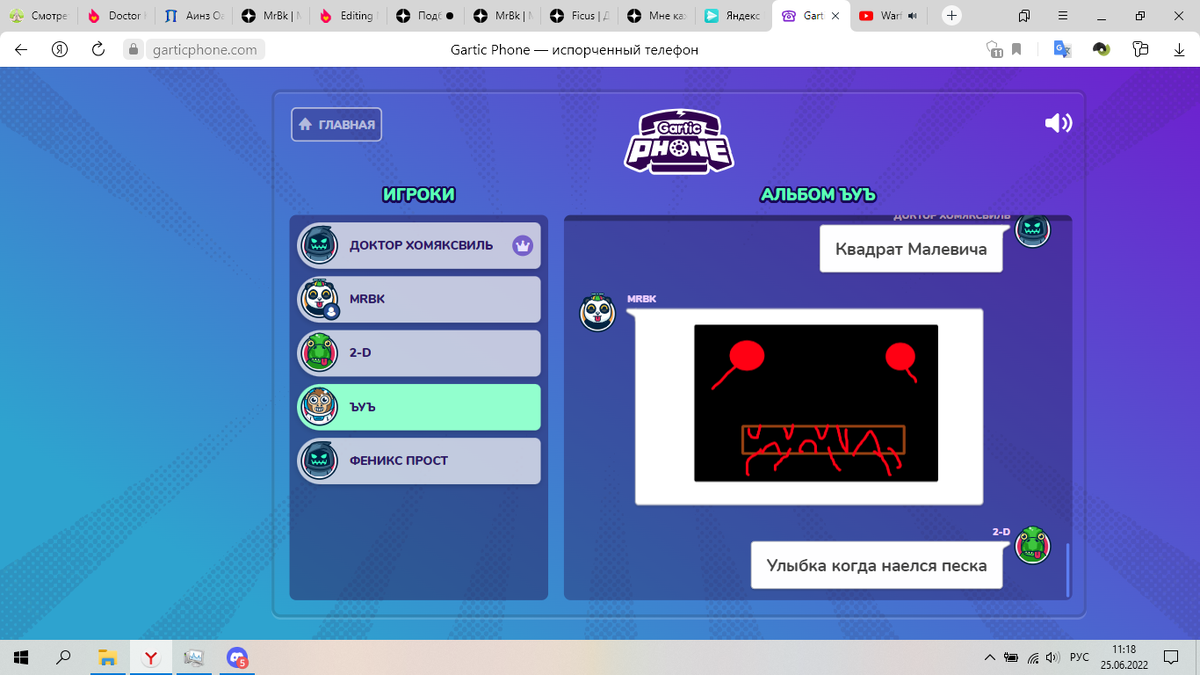Open Yandex Browser taskbar icon
This screenshot has width=1200, height=675.
click(150, 657)
